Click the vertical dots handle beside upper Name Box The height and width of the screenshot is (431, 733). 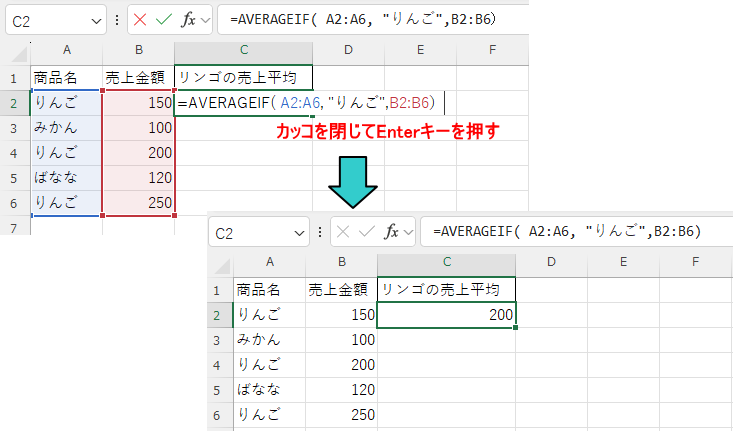click(119, 20)
